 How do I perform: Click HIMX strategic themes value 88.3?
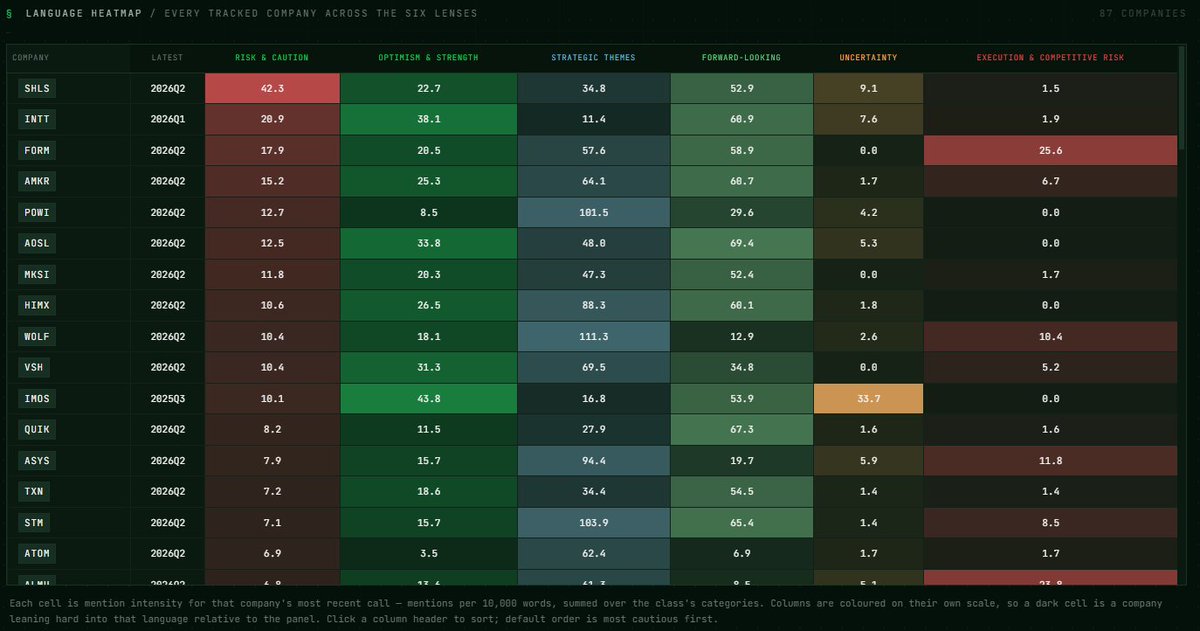pyautogui.click(x=593, y=306)
